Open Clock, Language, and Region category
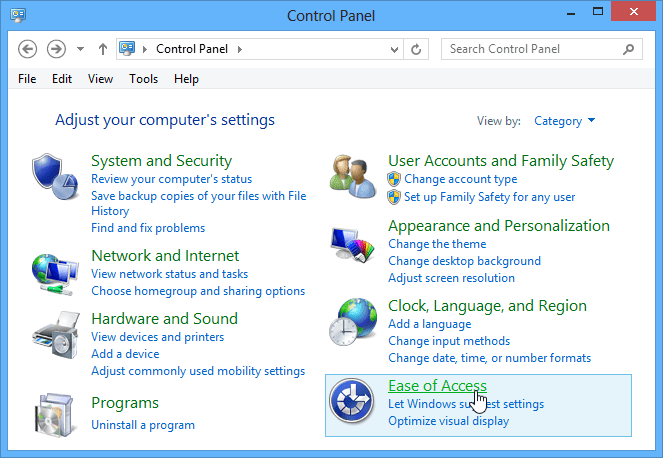The height and width of the screenshot is (458, 663). (x=488, y=306)
